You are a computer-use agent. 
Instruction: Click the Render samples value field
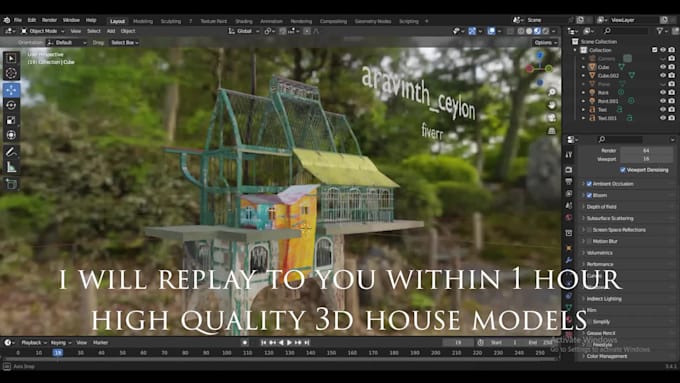coord(646,151)
